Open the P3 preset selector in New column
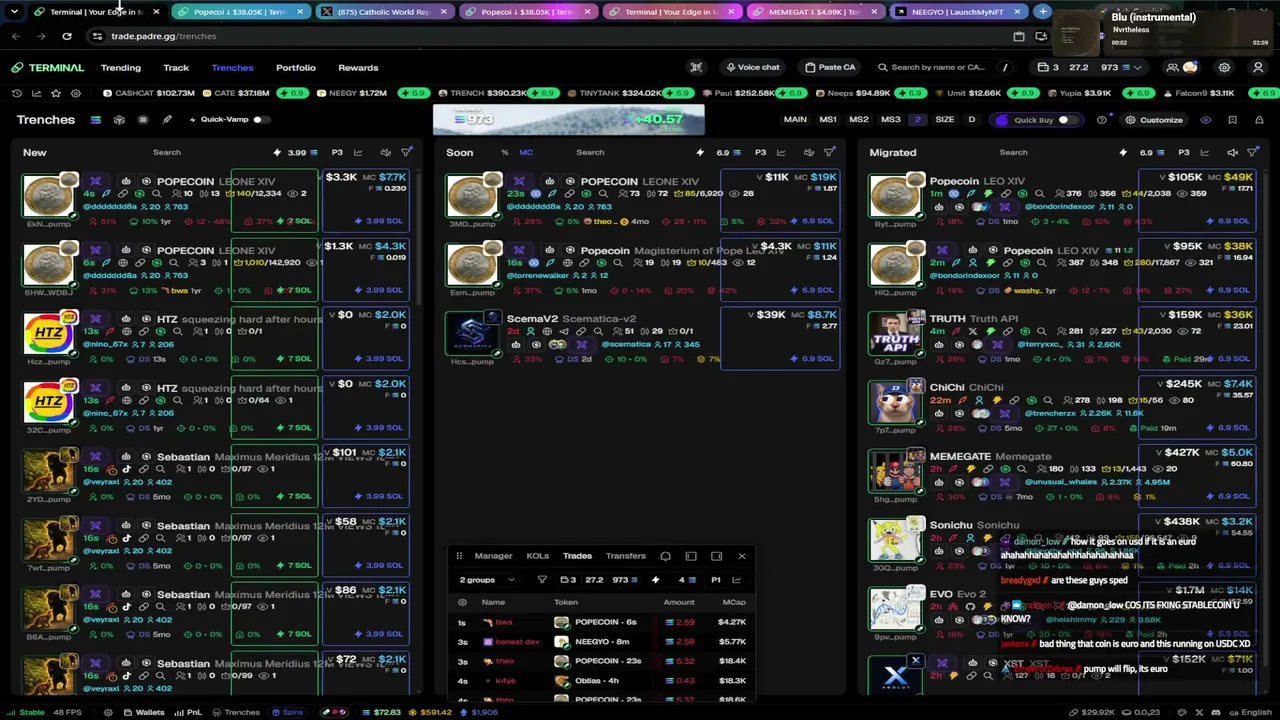The height and width of the screenshot is (720, 1280). [x=337, y=153]
